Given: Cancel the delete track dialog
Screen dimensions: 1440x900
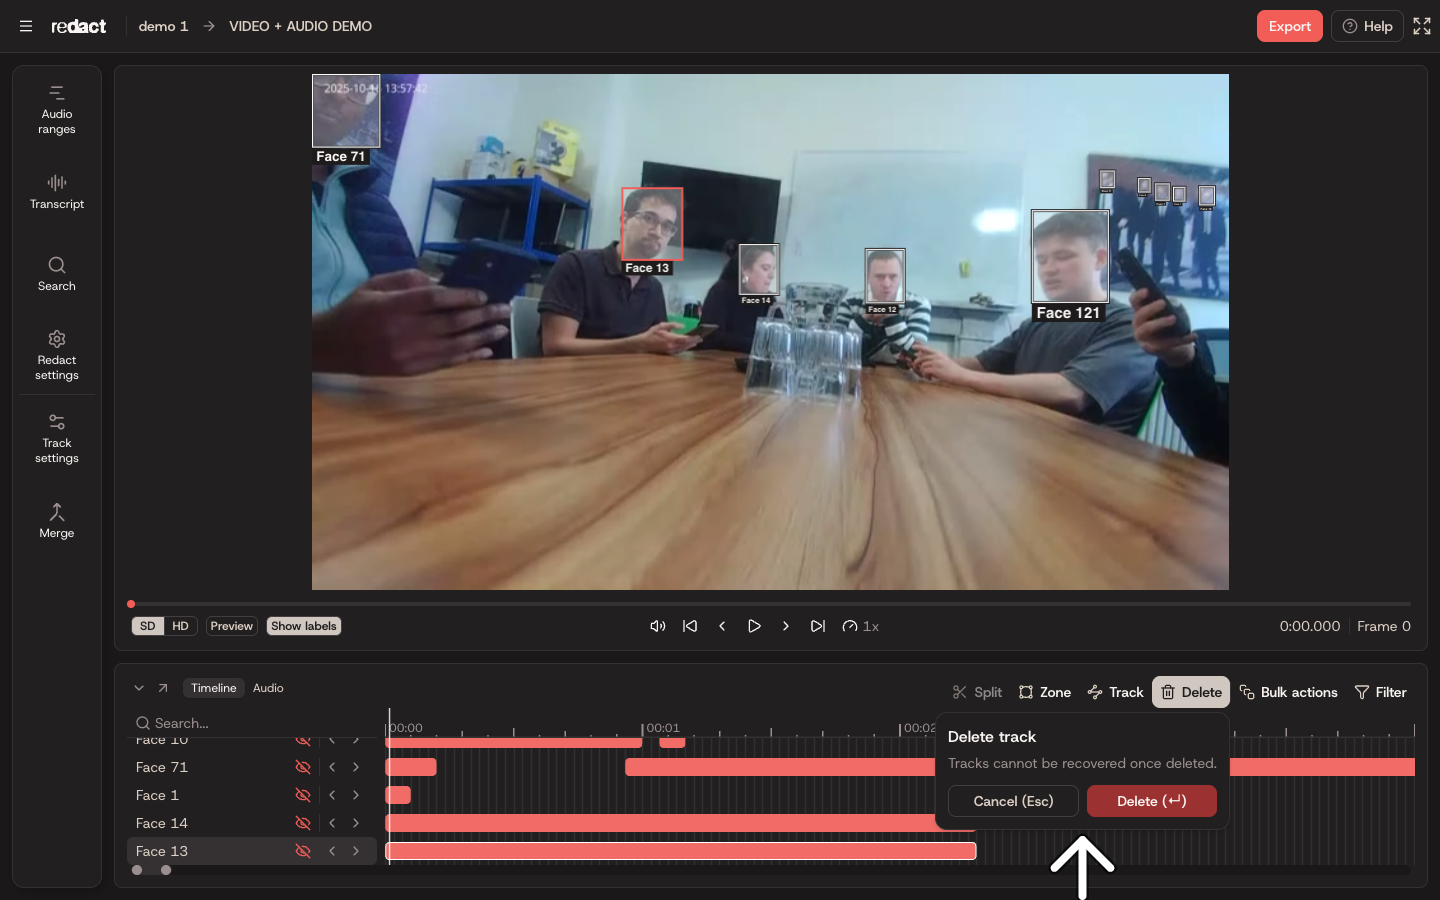Looking at the screenshot, I should click(1013, 801).
